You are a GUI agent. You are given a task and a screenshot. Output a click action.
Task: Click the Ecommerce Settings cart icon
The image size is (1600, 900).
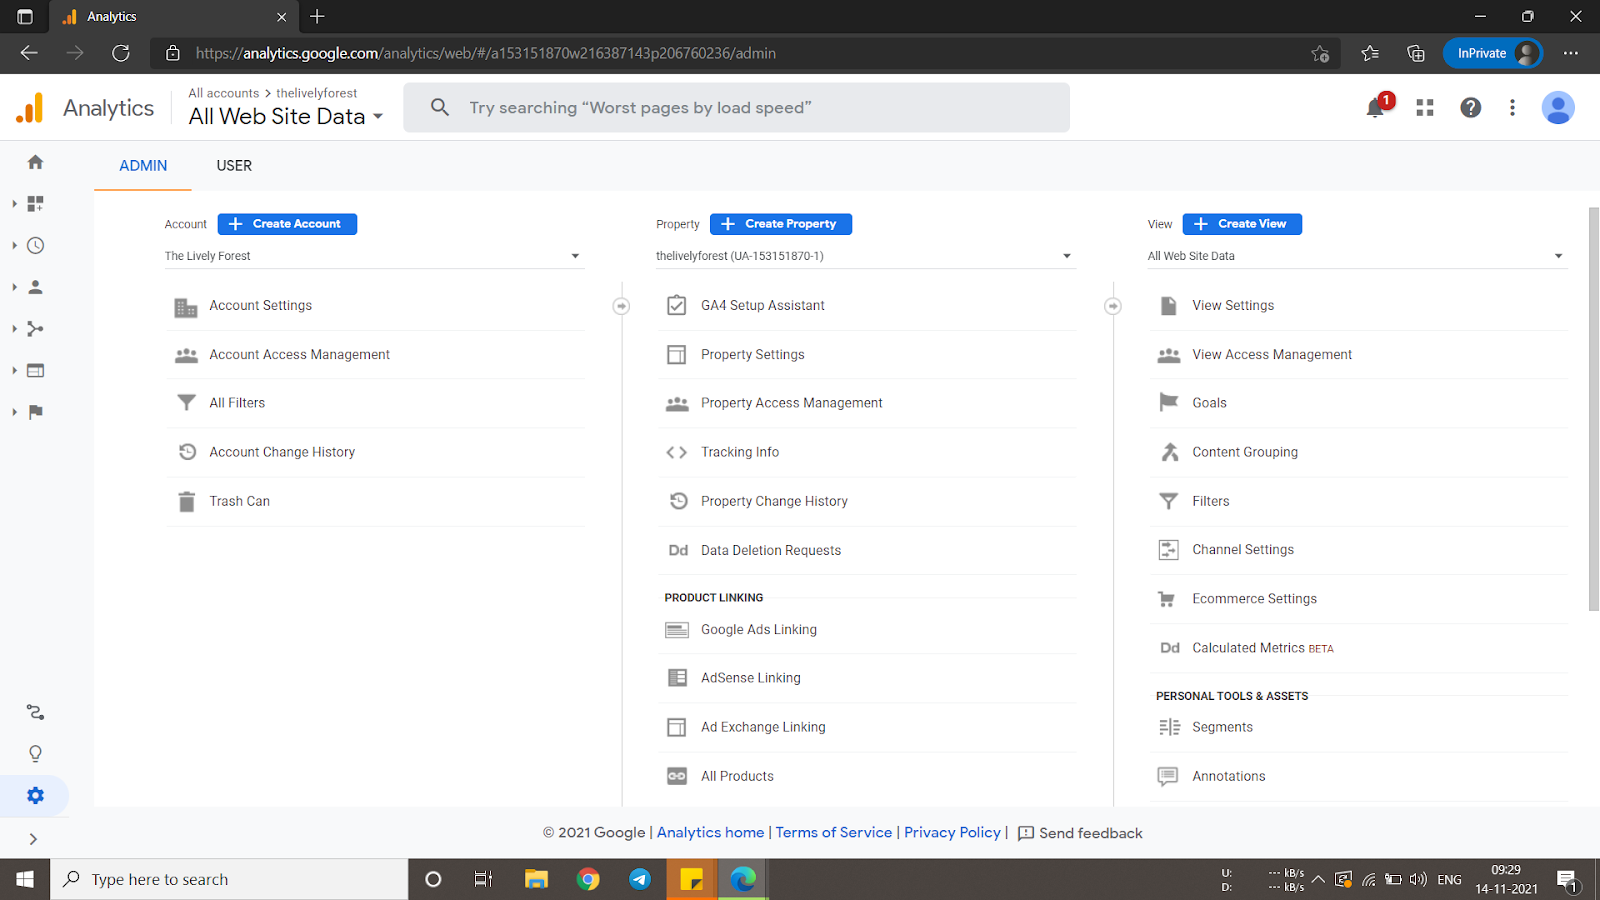[1167, 599]
